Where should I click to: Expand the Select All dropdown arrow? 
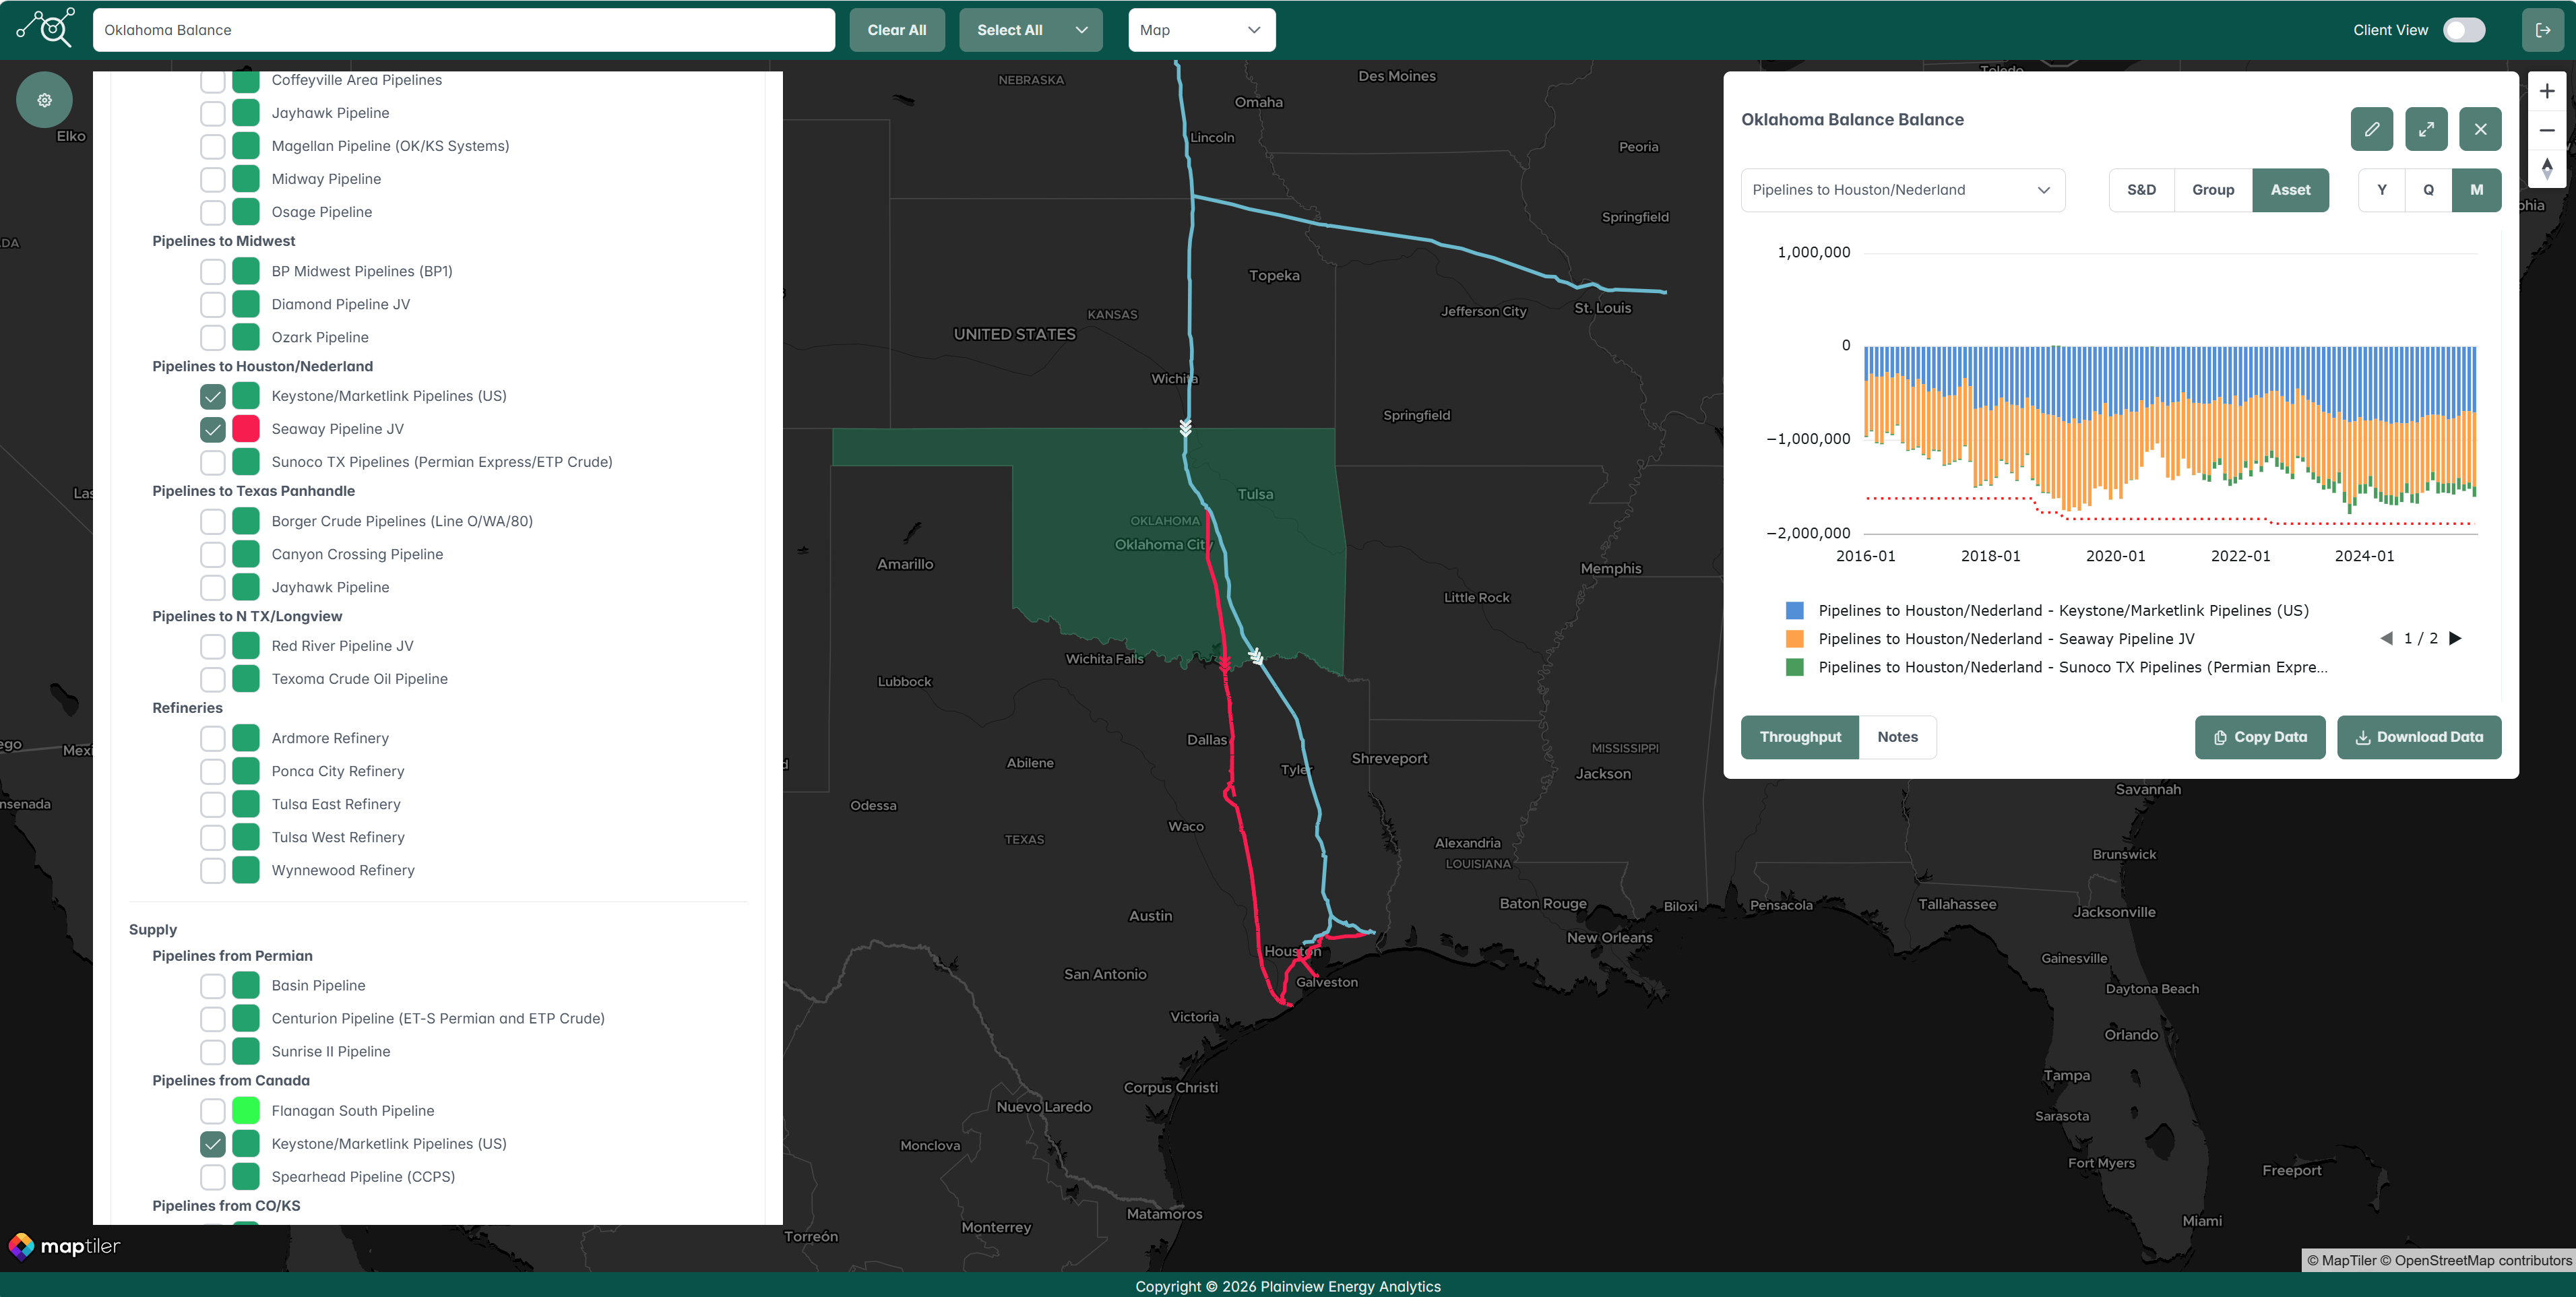[x=1081, y=30]
